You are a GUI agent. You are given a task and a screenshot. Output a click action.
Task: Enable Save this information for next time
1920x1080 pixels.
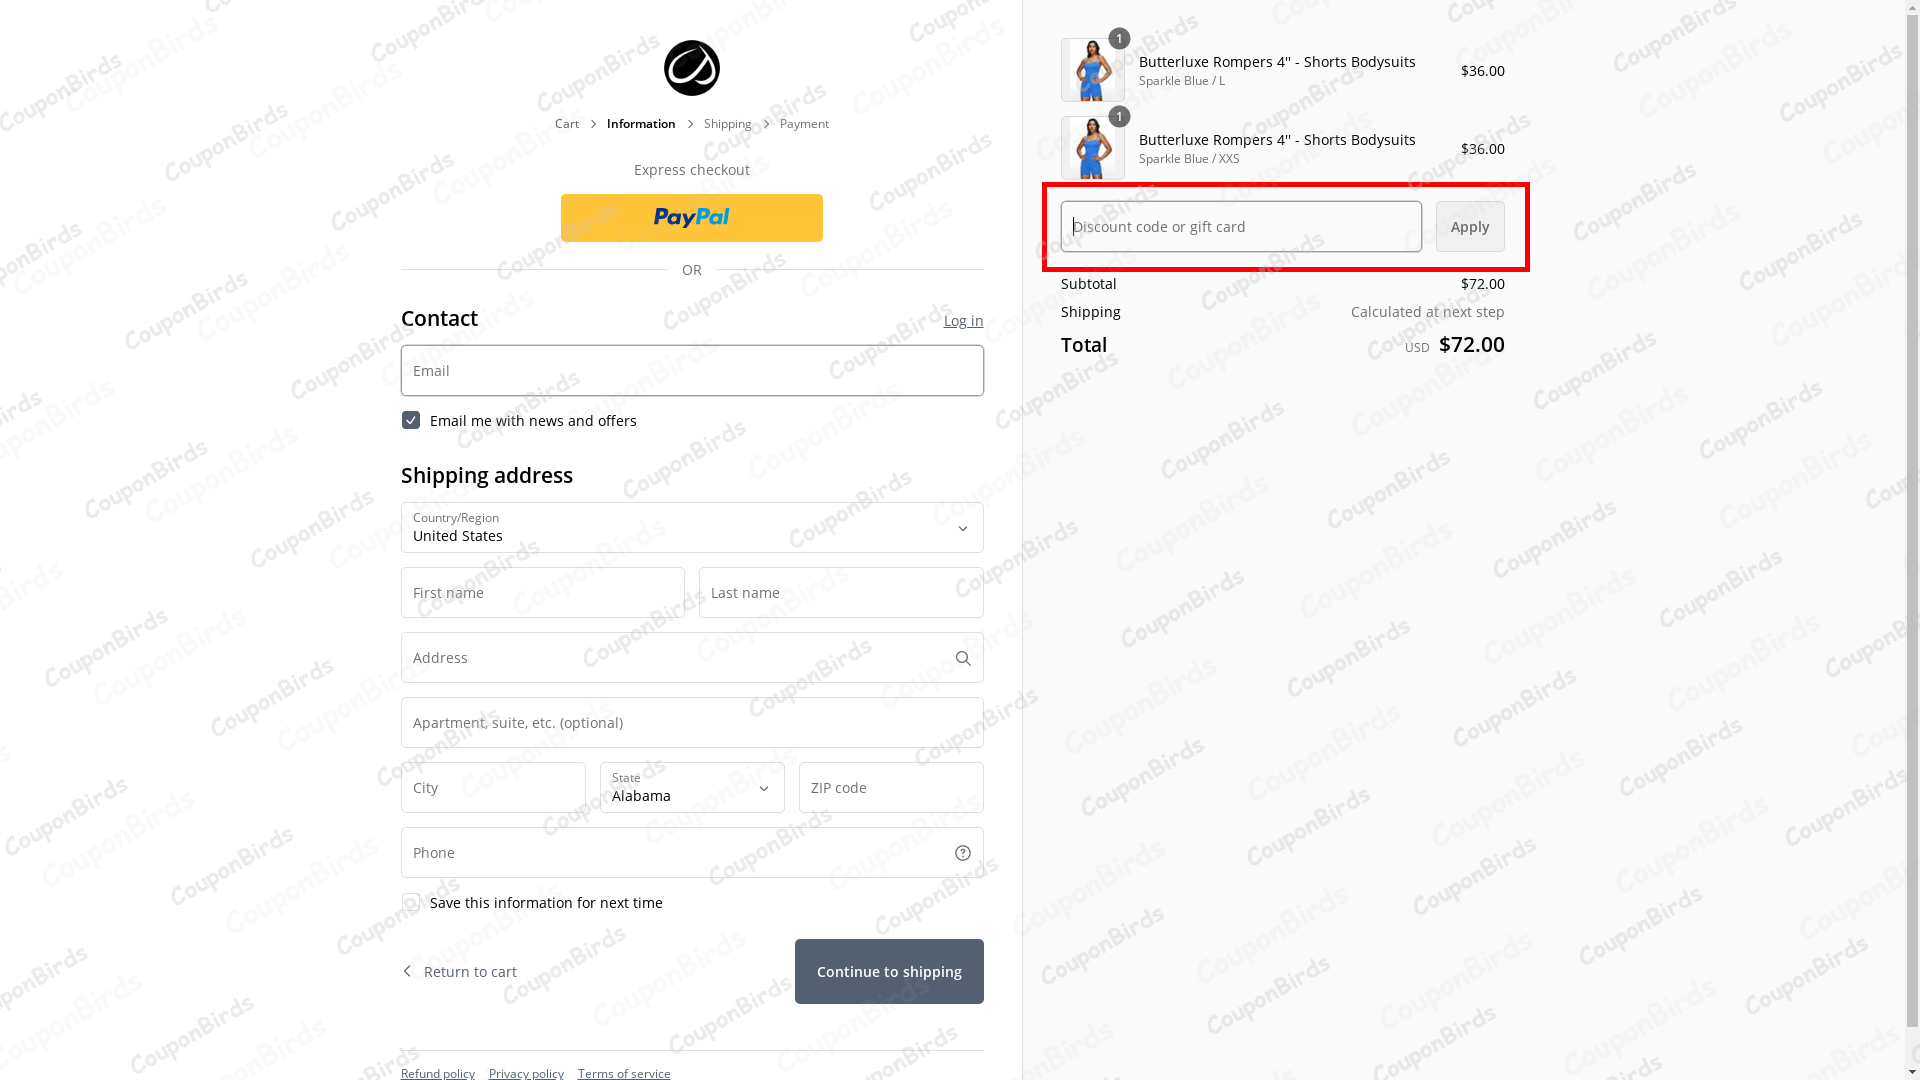[x=411, y=902]
